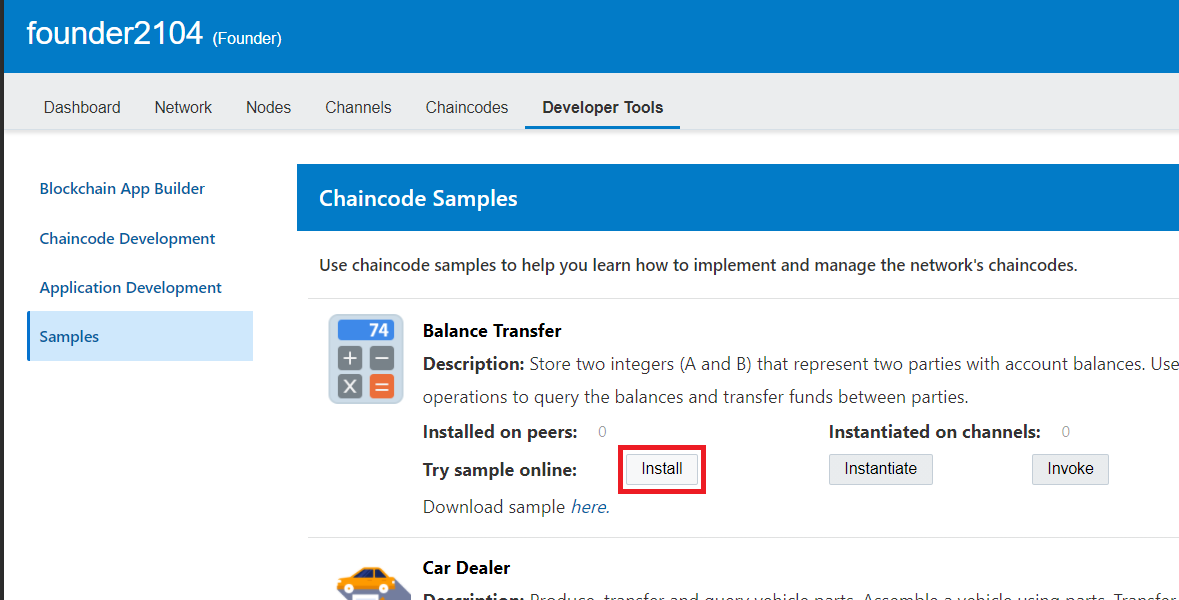The width and height of the screenshot is (1179, 600).
Task: Select Samples in the sidebar
Action: point(69,336)
